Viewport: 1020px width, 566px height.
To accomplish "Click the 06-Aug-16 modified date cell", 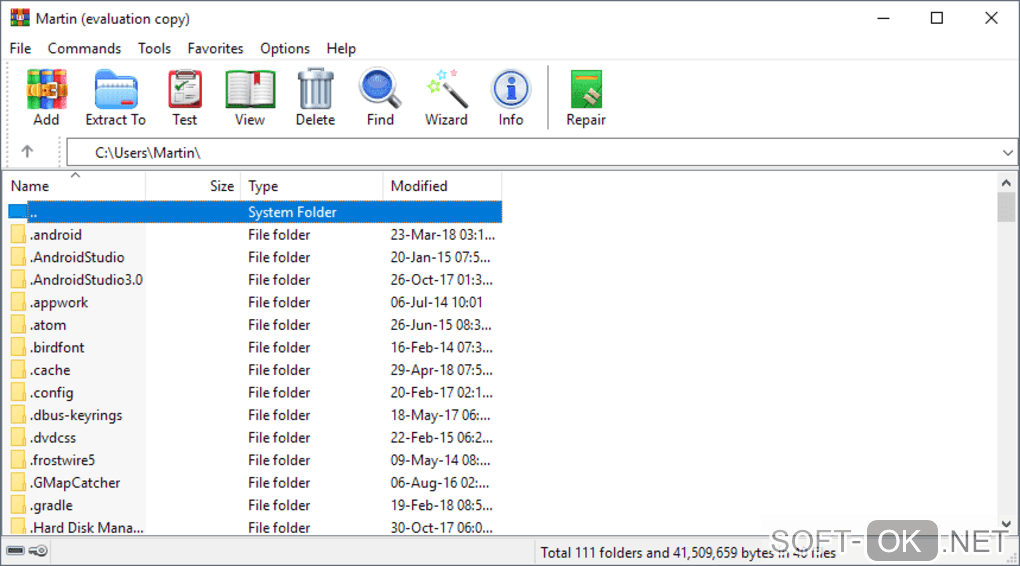I will pos(439,482).
